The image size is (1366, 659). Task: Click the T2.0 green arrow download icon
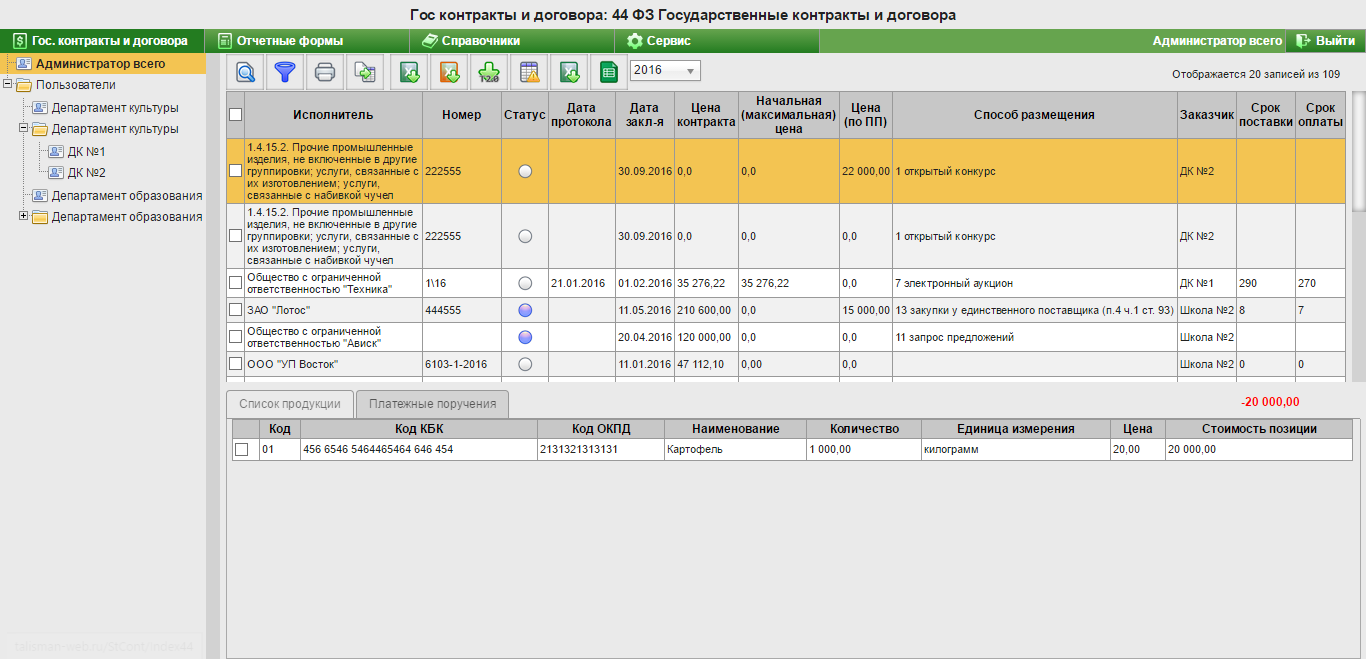coord(489,71)
